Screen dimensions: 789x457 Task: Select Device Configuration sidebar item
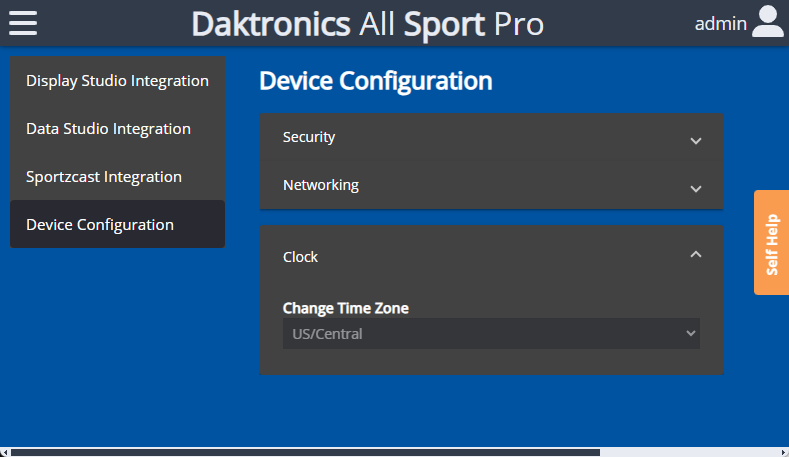100,225
